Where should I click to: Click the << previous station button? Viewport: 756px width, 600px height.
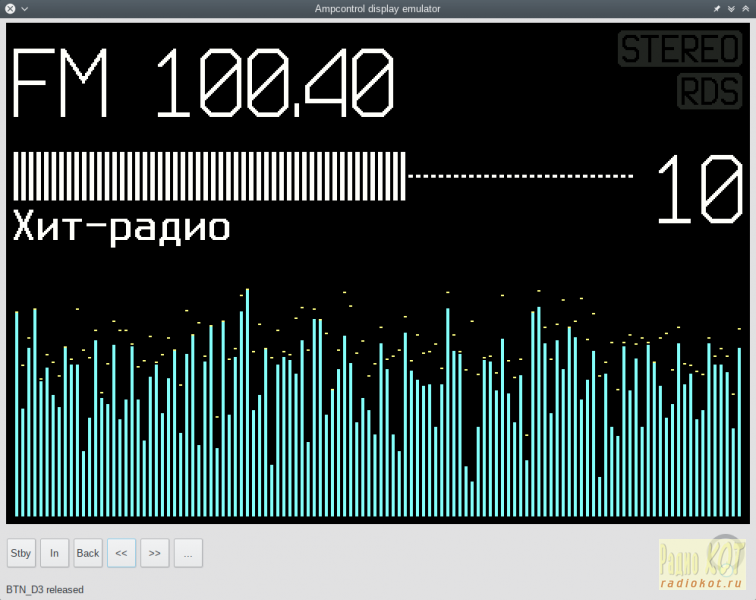[121, 553]
